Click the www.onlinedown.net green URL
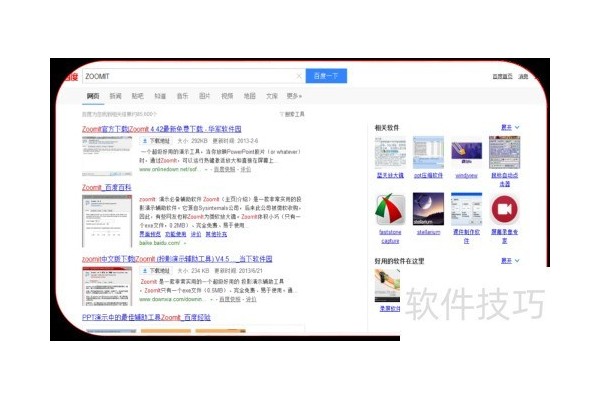Image resolution: width=600 pixels, height=400 pixels. pos(169,169)
